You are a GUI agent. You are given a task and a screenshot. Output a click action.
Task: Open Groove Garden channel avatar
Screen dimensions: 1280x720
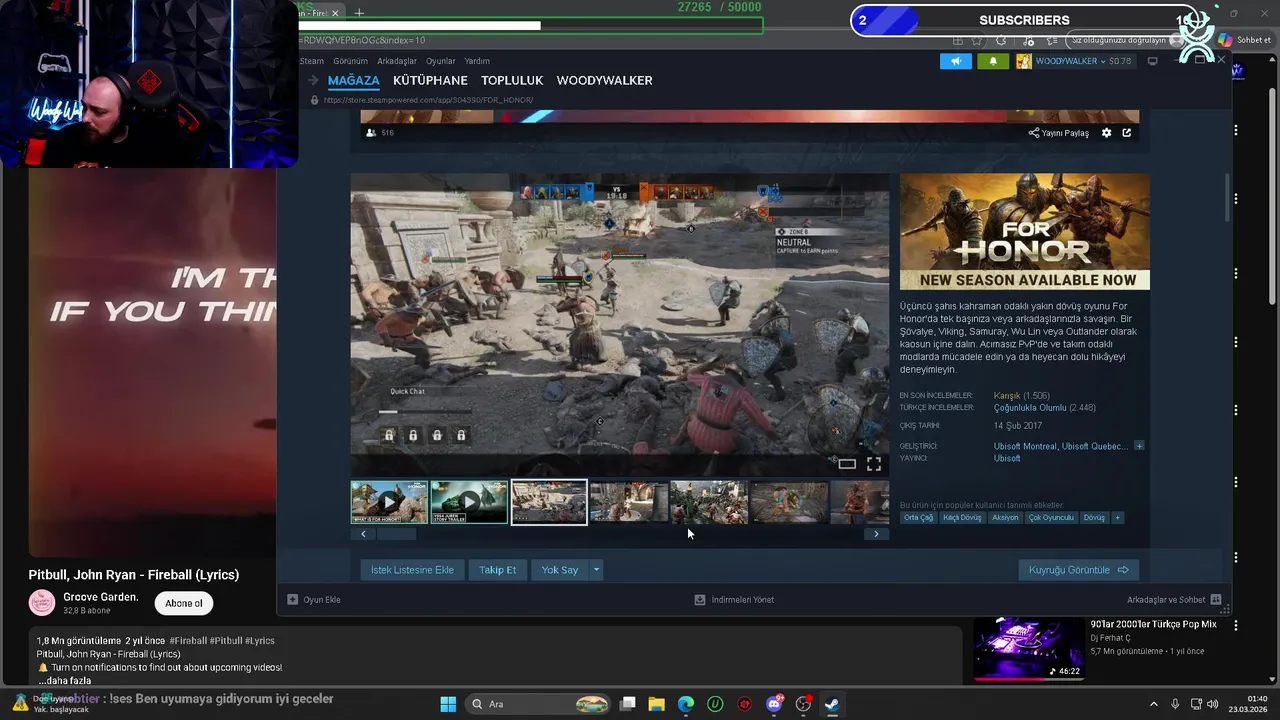point(42,603)
